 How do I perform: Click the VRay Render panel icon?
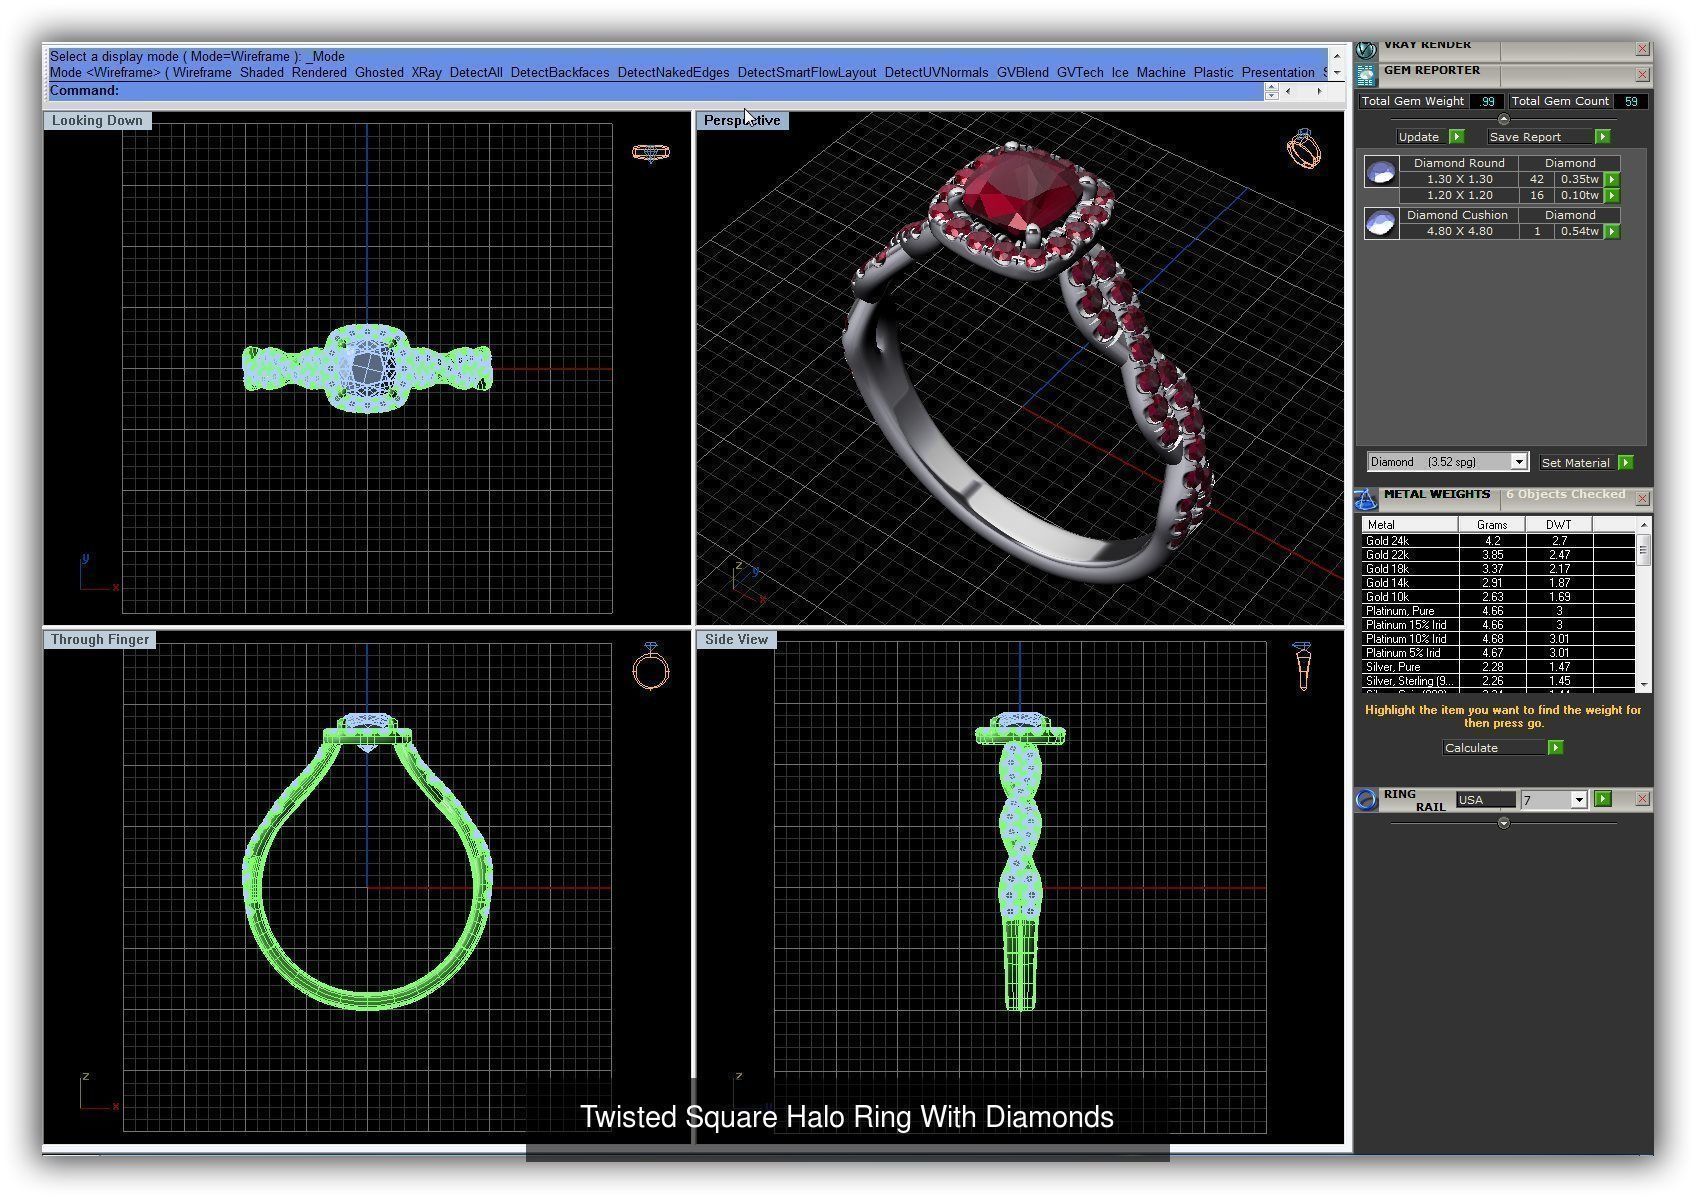tap(1366, 49)
